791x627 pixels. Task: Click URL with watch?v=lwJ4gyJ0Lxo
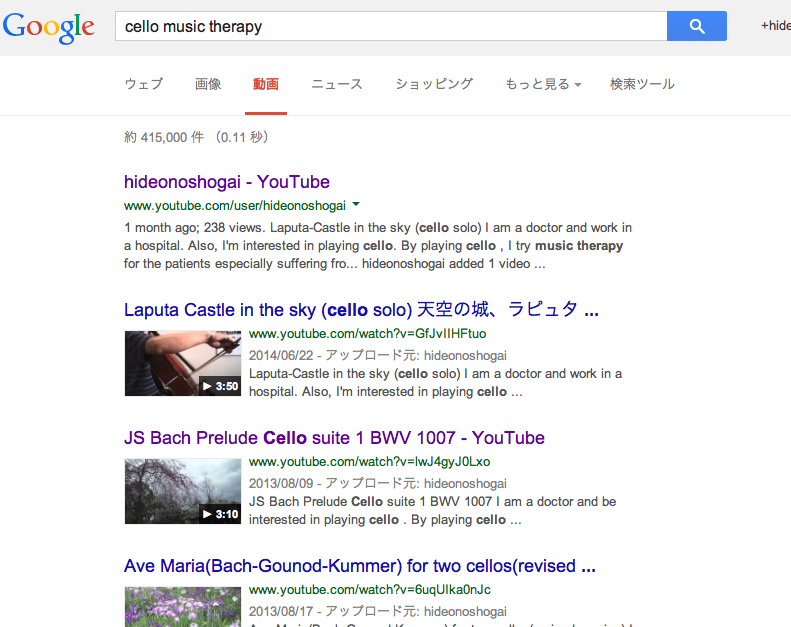click(370, 462)
